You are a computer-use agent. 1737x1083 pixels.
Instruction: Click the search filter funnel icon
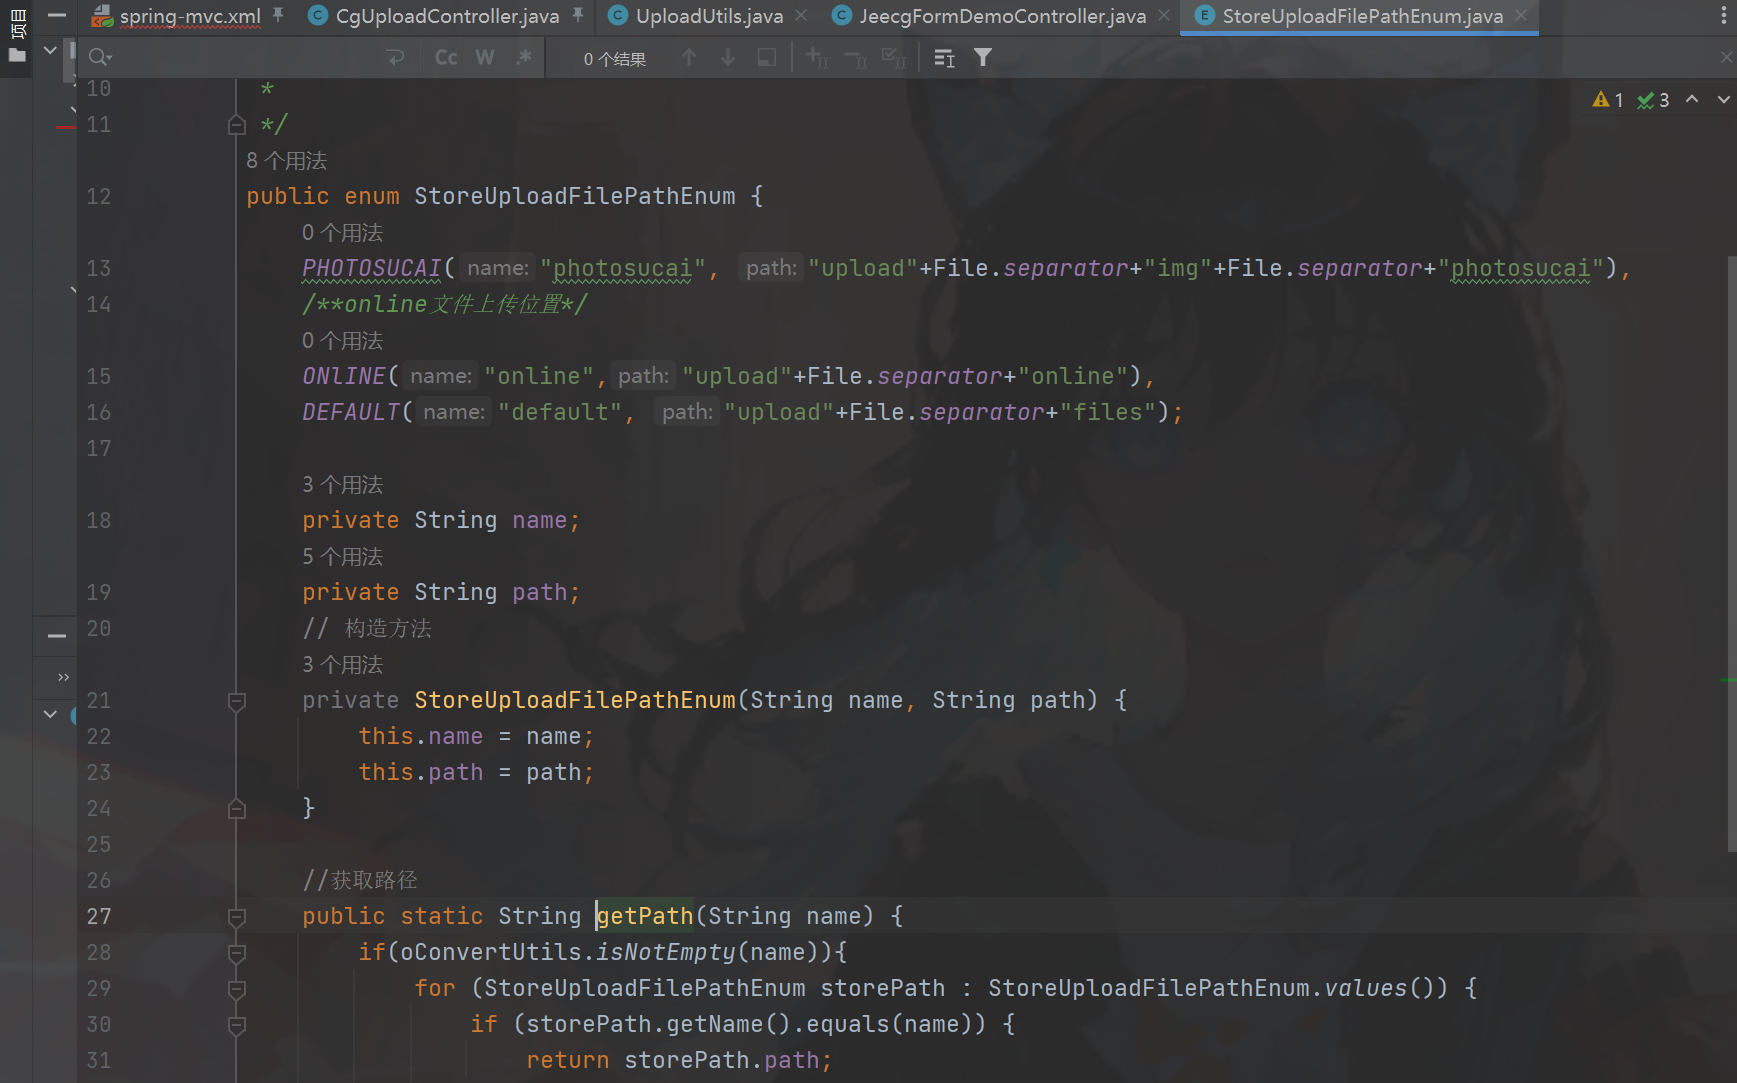click(983, 58)
